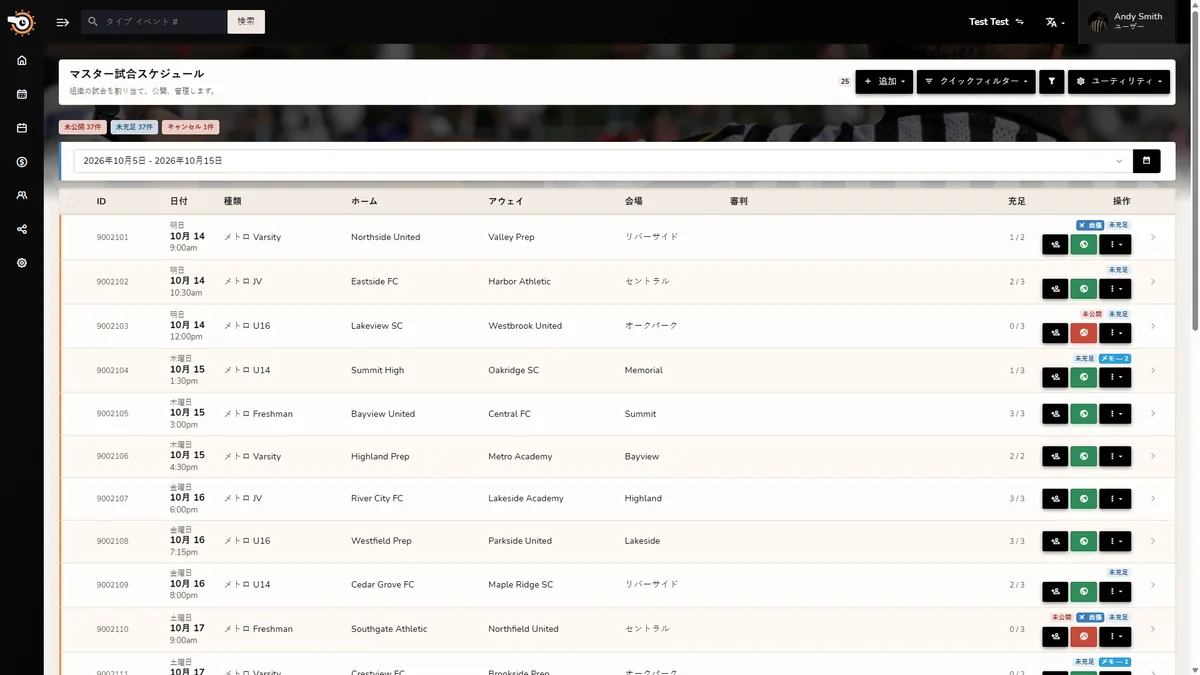Expand row chevron for game 9002102
The image size is (1200, 675).
coord(1153,282)
